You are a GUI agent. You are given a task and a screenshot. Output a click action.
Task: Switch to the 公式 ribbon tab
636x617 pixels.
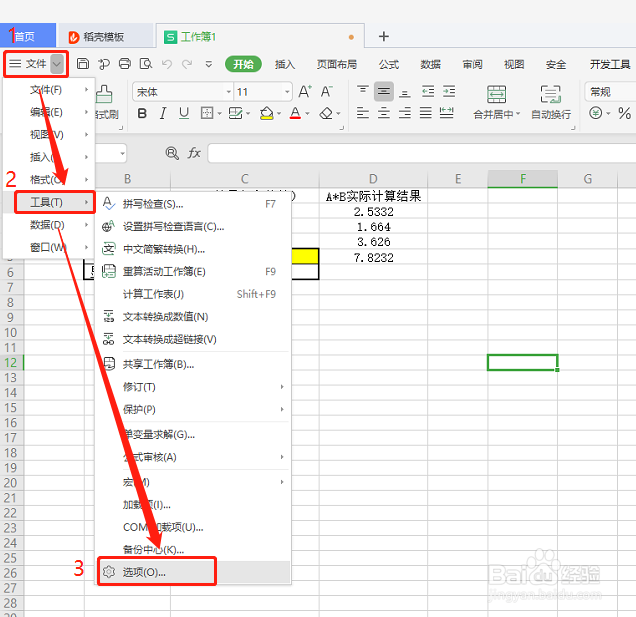(389, 64)
